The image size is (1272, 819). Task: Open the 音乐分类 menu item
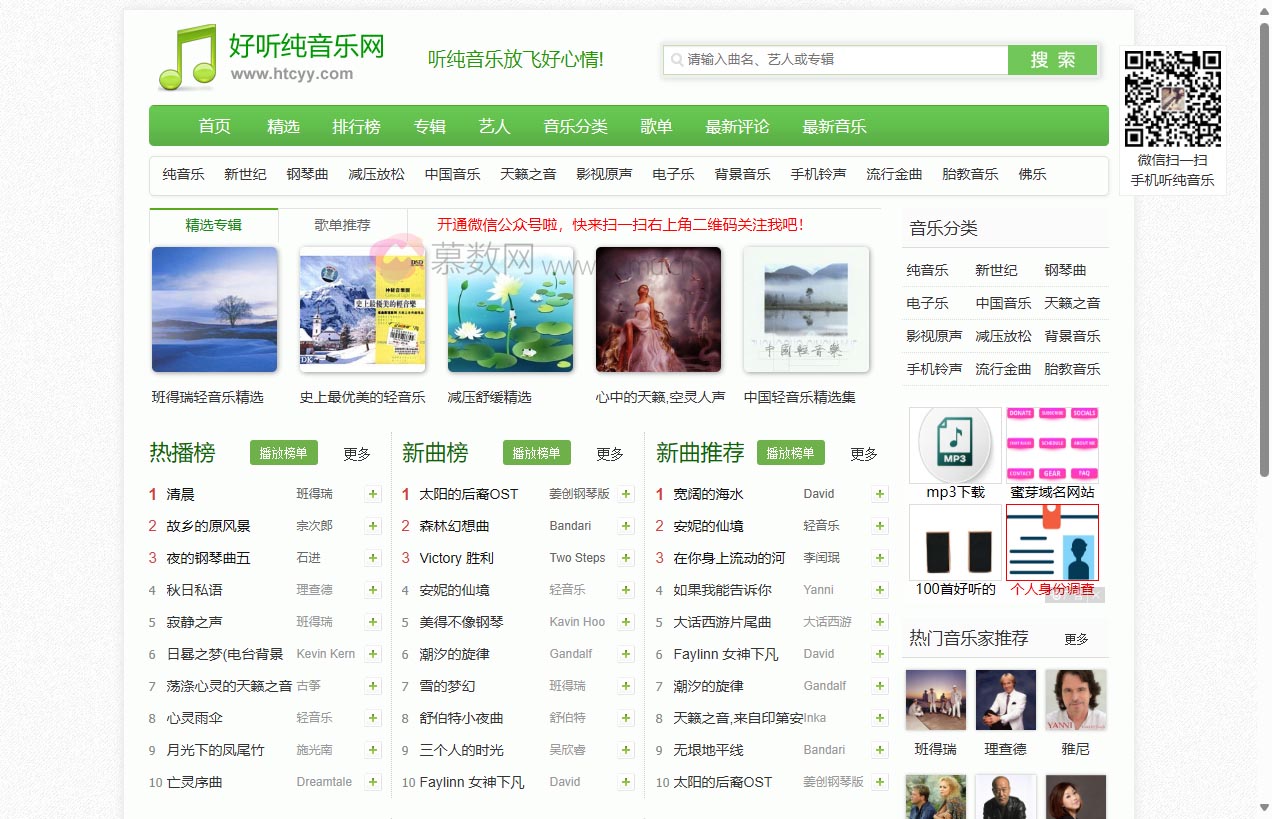575,126
